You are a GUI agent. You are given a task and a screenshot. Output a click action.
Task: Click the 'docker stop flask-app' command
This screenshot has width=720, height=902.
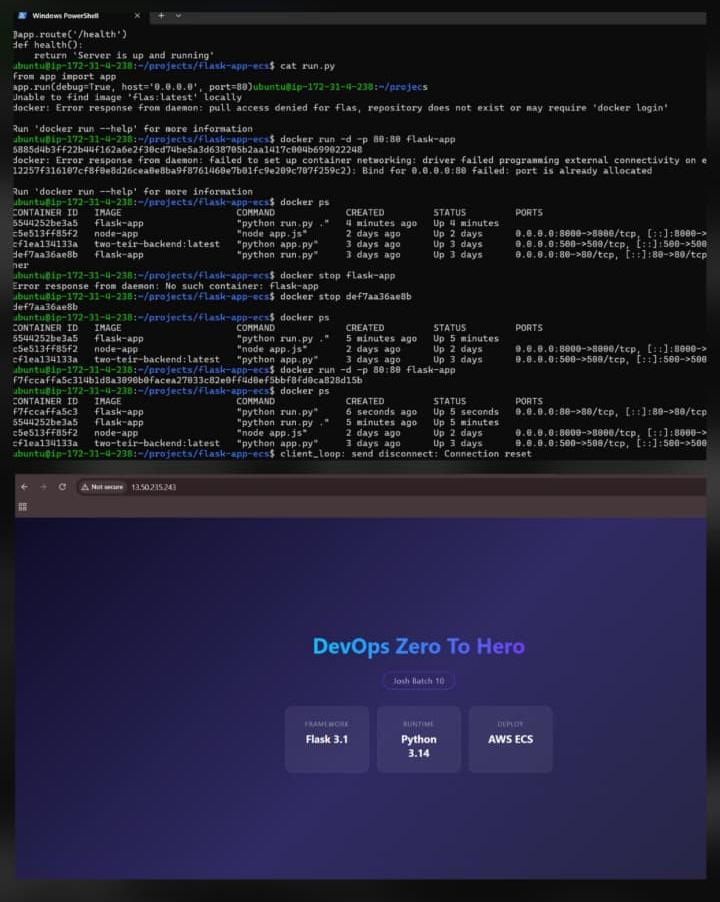(338, 275)
